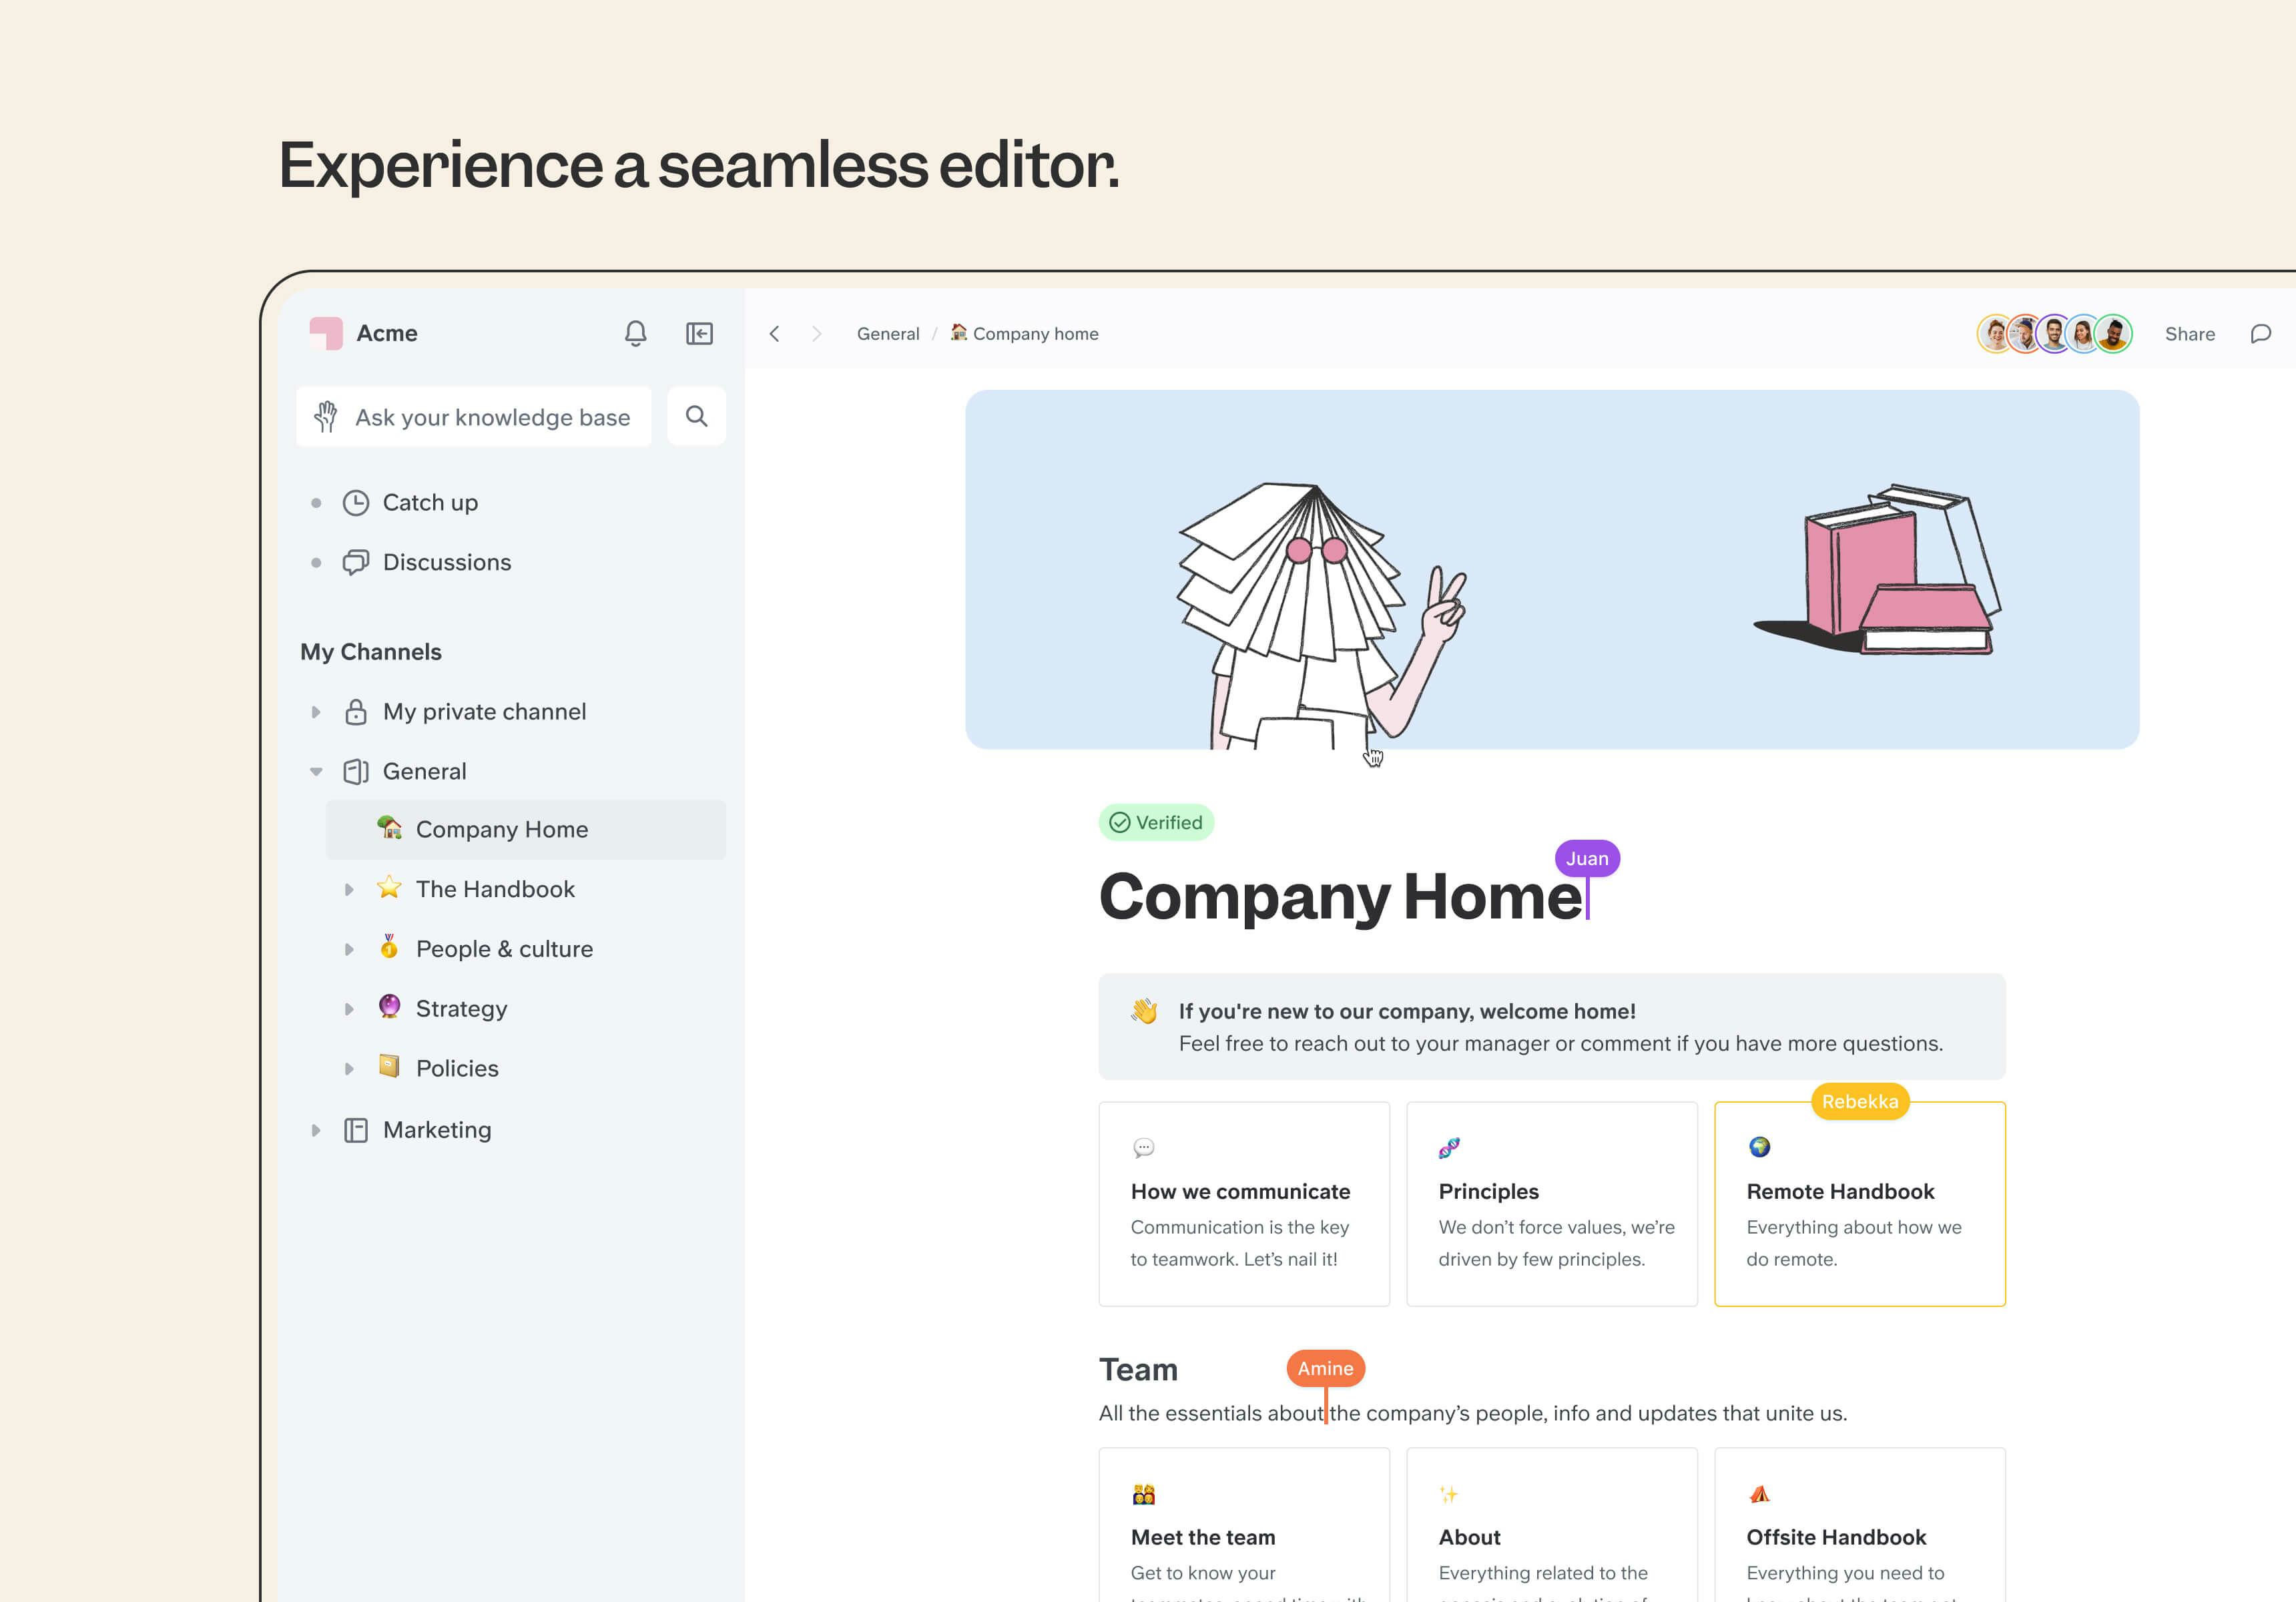This screenshot has height=1602, width=2296.
Task: Click the Verified status badge
Action: (1156, 822)
